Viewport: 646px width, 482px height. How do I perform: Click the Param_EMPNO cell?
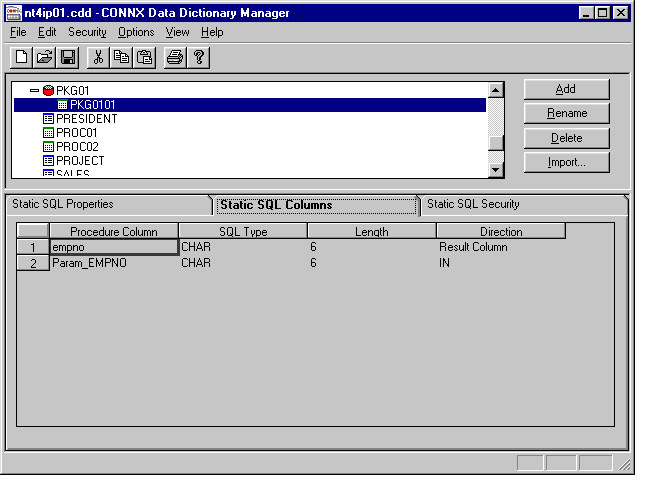114,263
